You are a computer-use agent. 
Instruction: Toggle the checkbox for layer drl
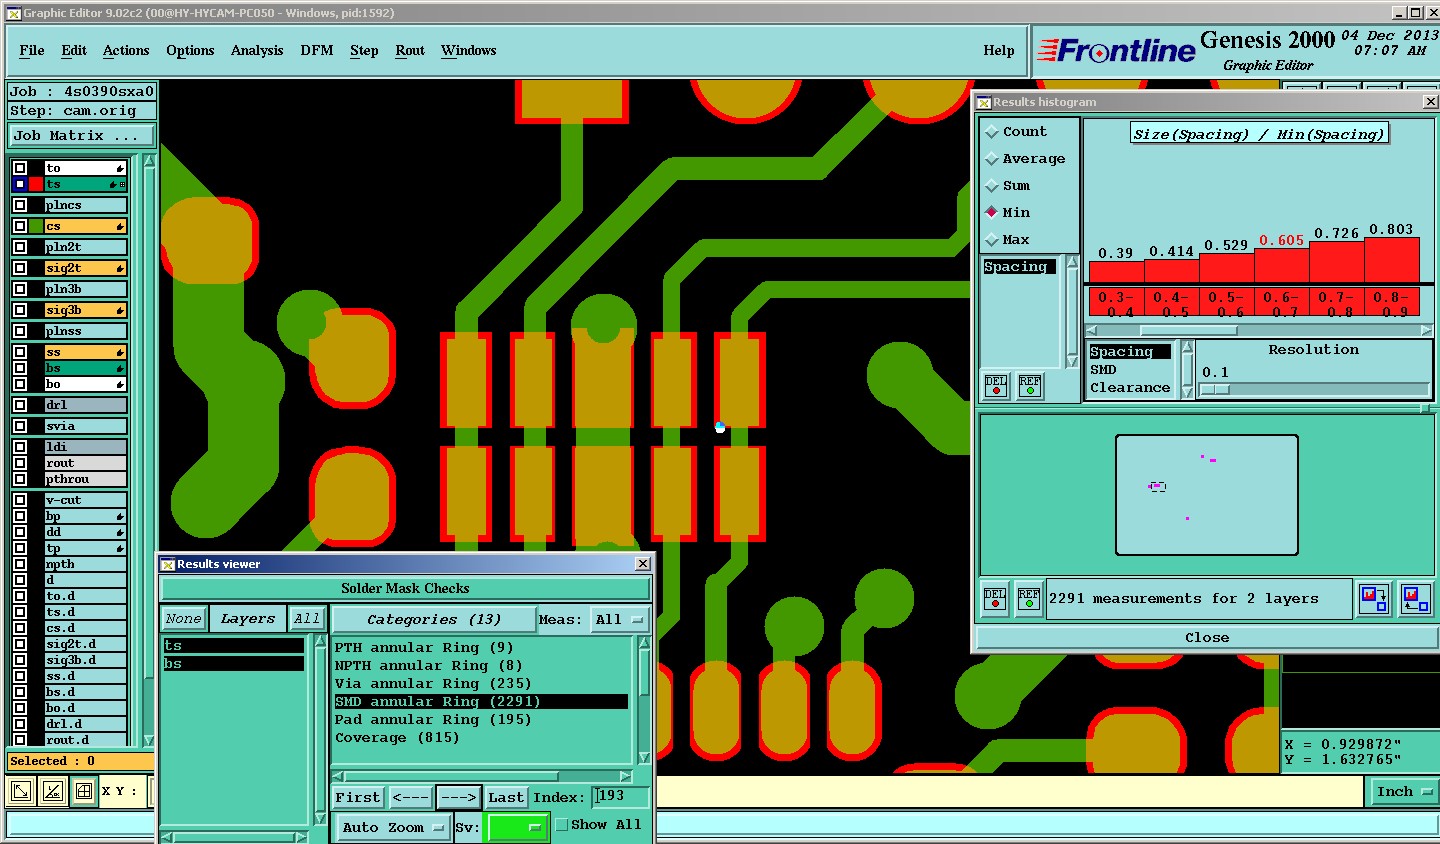[20, 405]
